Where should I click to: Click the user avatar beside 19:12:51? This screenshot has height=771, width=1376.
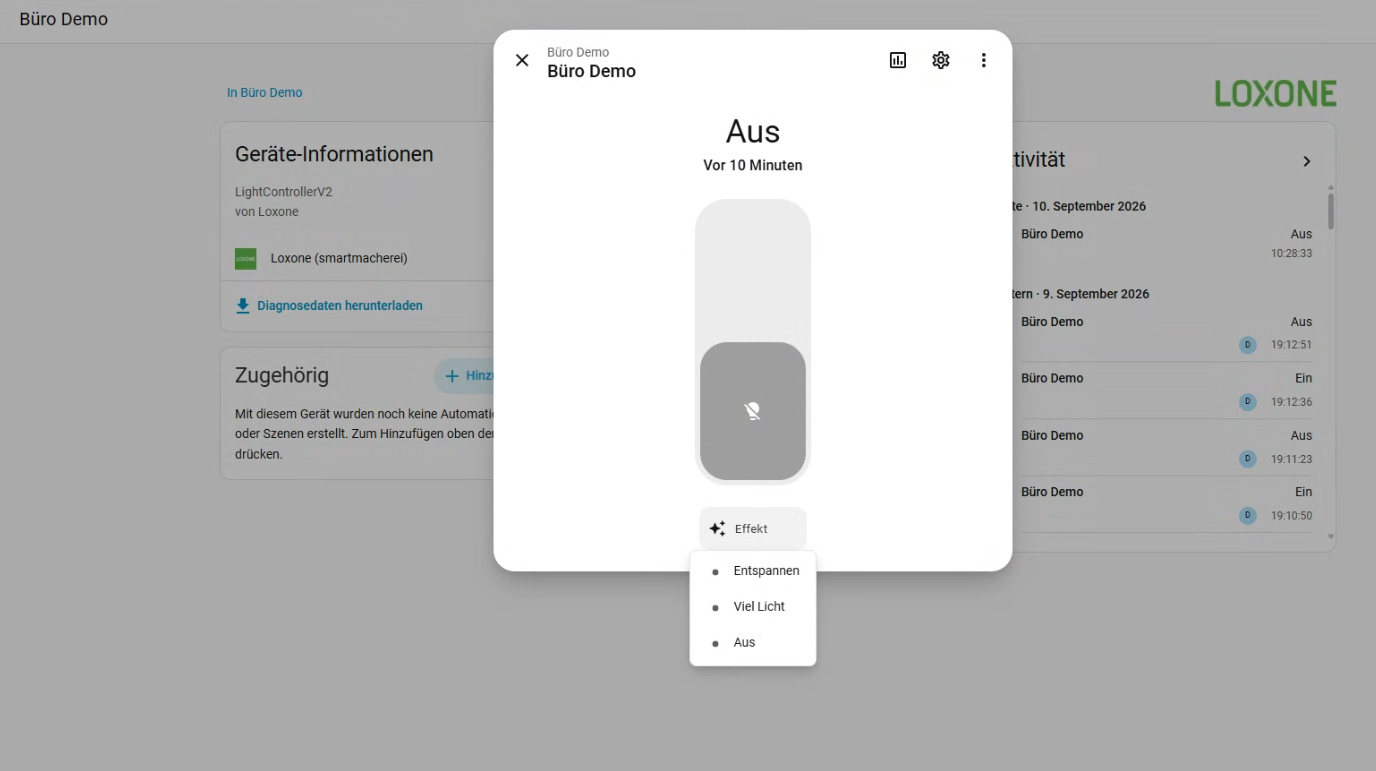click(x=1247, y=345)
